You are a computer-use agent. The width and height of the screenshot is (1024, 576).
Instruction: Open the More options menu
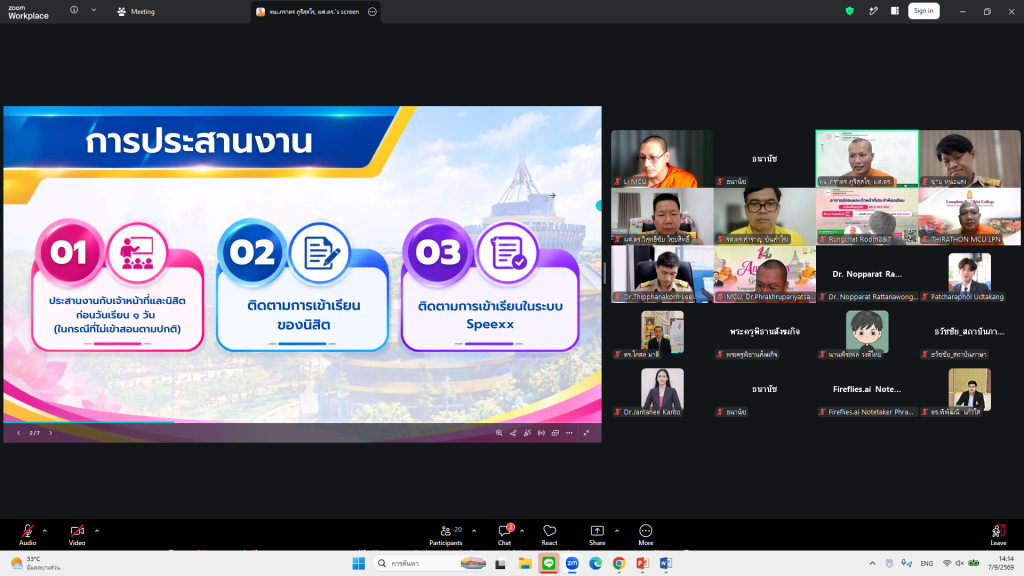(x=646, y=534)
